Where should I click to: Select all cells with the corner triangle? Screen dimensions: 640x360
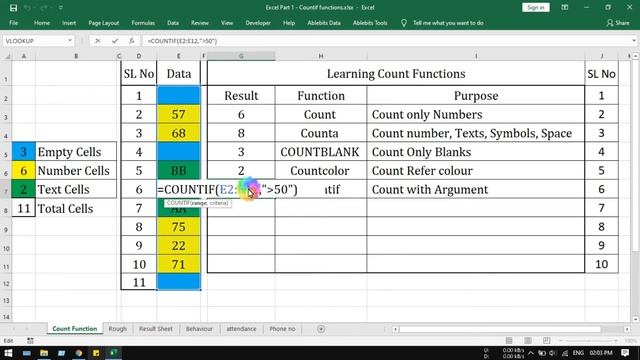point(7,56)
